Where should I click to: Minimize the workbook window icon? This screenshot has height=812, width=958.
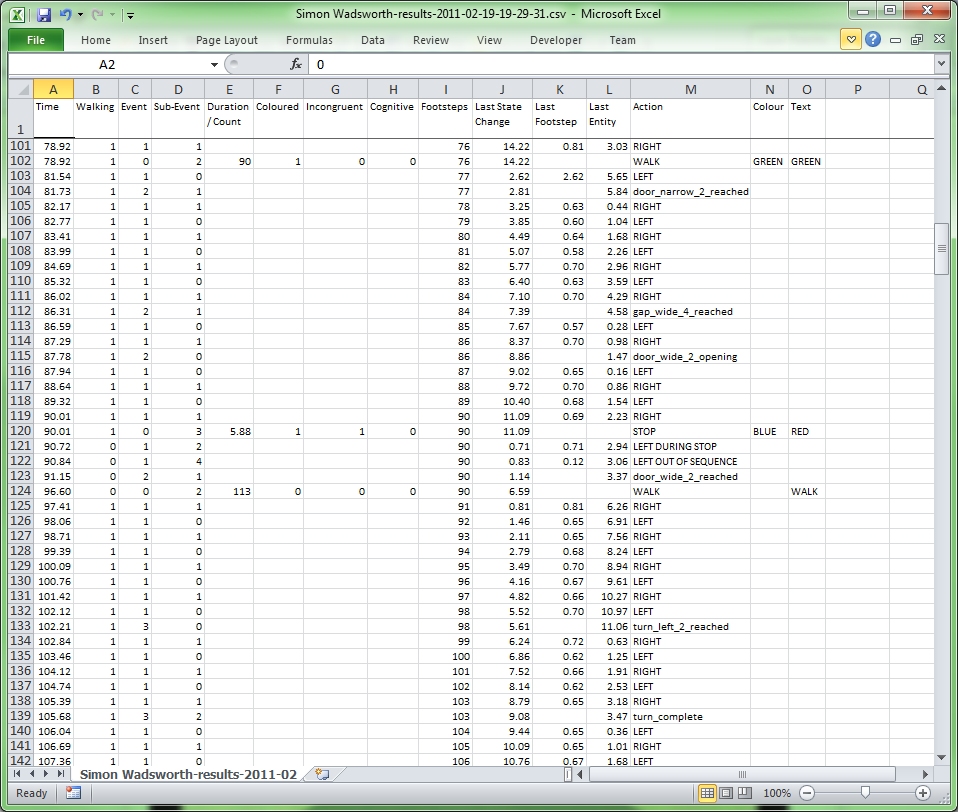895,40
